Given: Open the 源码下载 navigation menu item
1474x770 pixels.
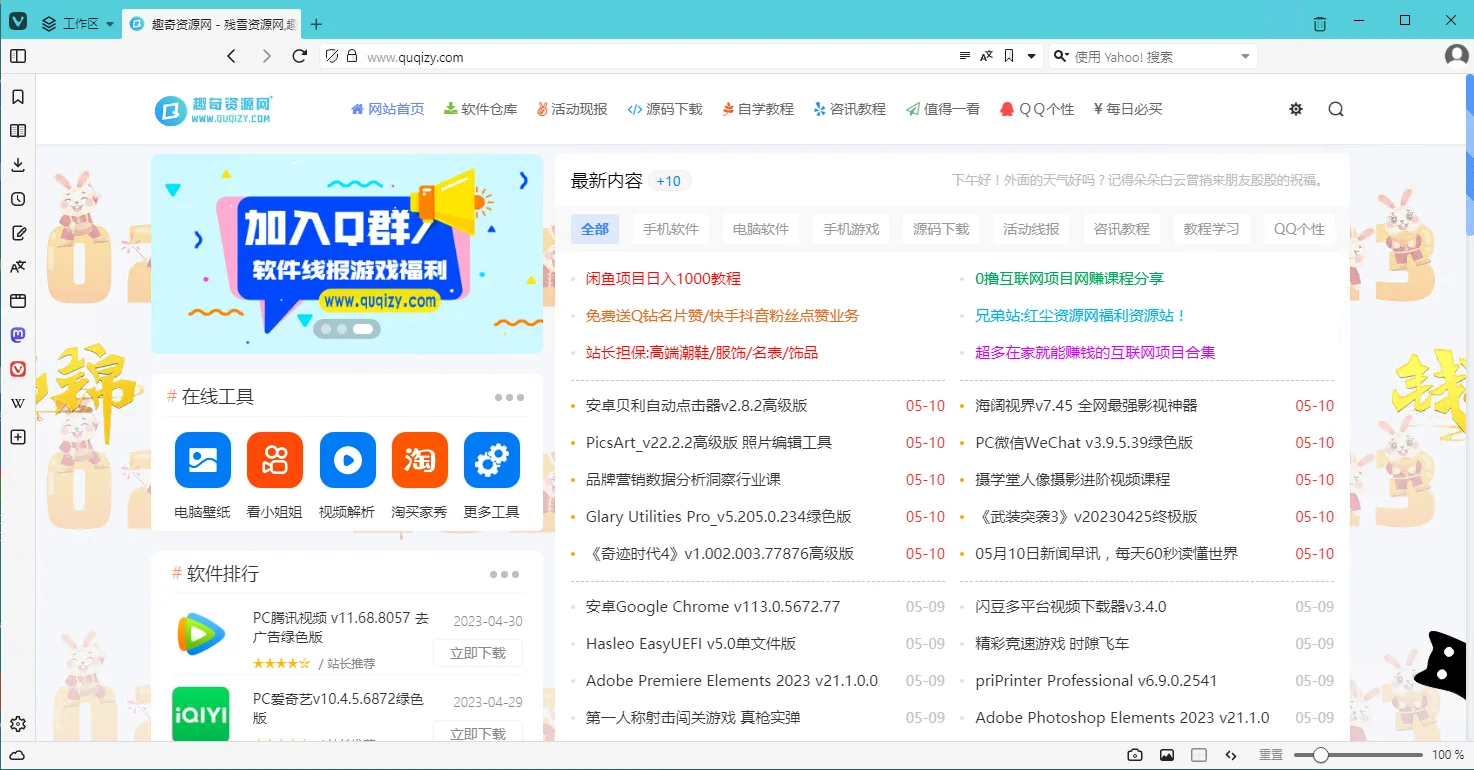Looking at the screenshot, I should 665,108.
